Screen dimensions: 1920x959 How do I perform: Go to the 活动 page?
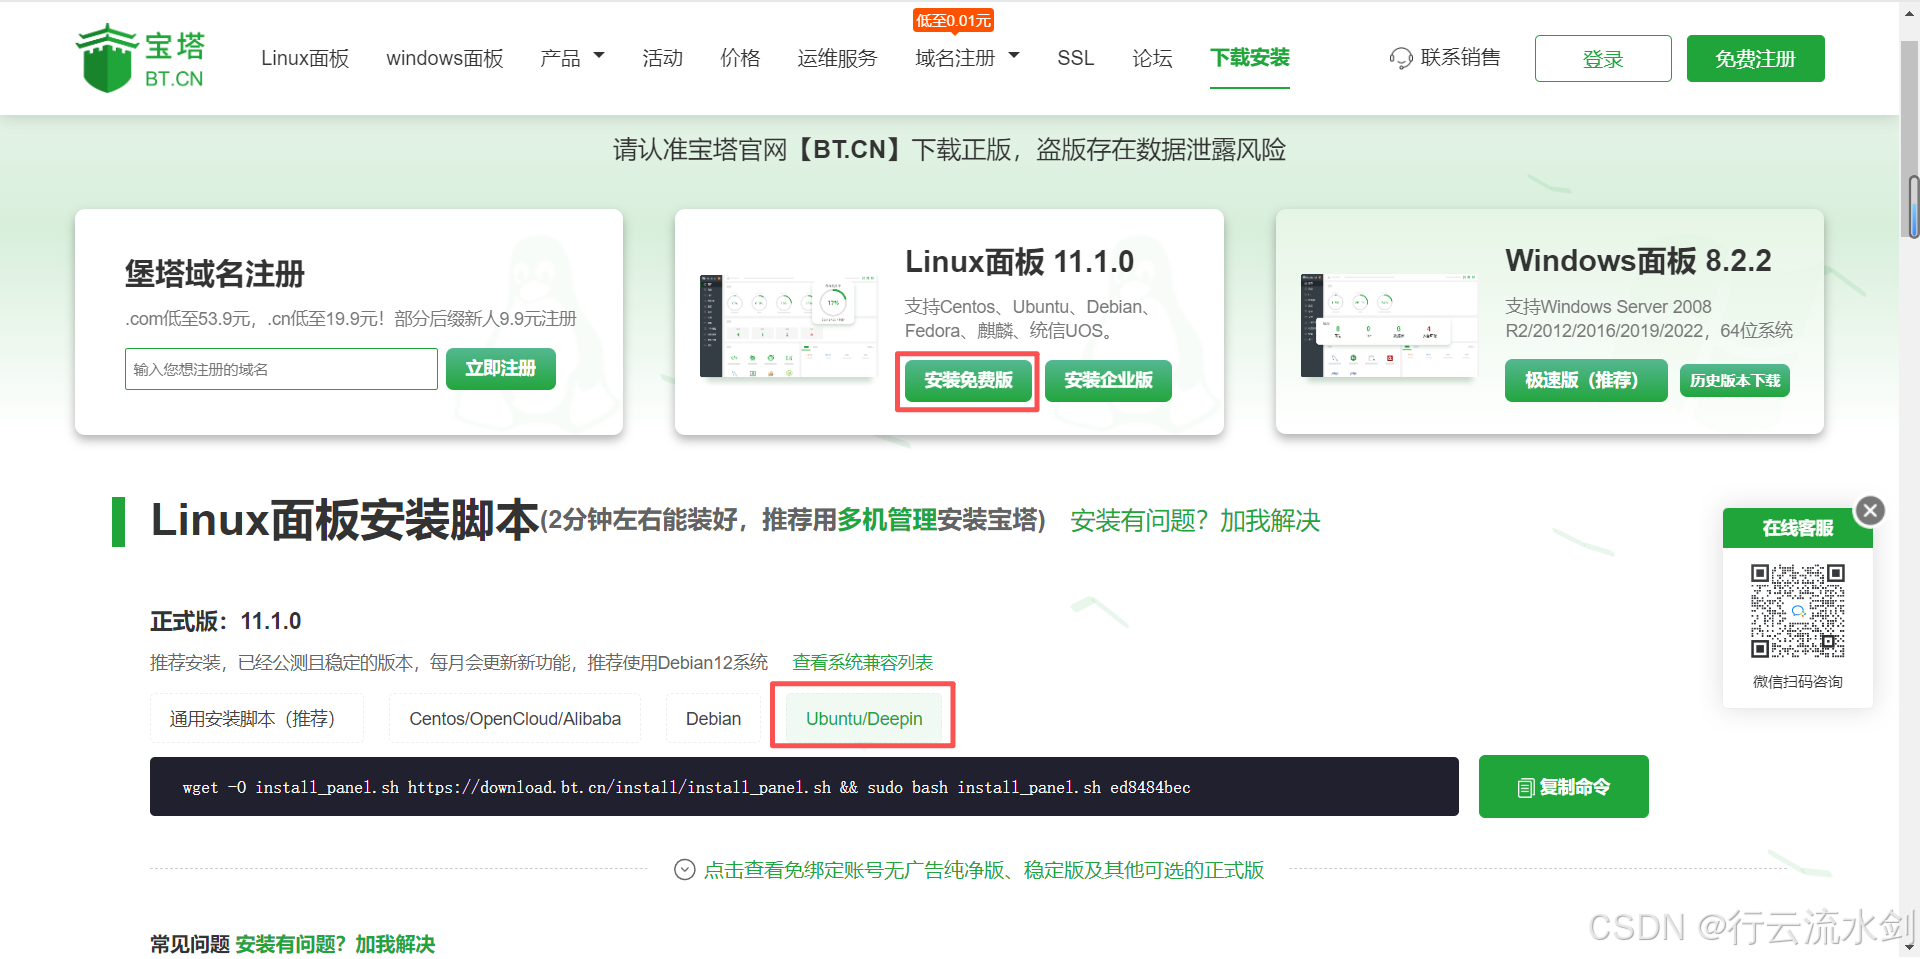[x=662, y=58]
